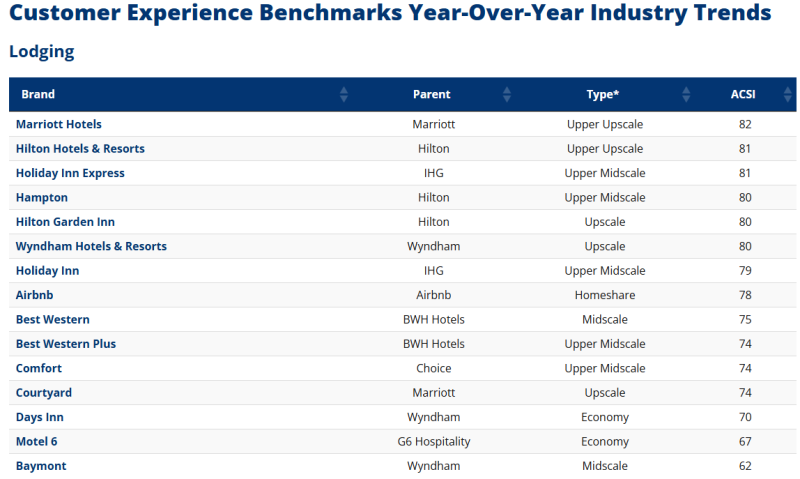Select BWH Hotels in the Best Western row
This screenshot has height=479, width=800.
point(434,319)
